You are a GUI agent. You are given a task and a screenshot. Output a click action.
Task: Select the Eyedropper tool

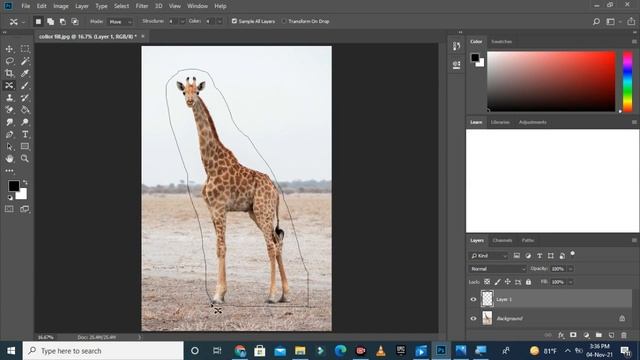[x=25, y=73]
